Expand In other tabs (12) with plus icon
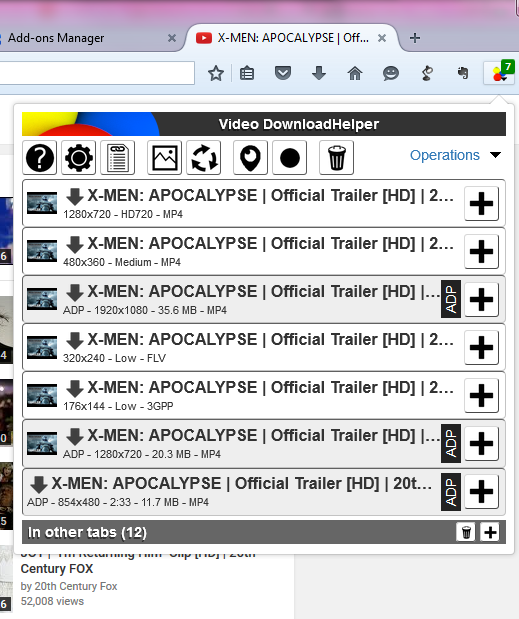The width and height of the screenshot is (519, 619). click(x=490, y=532)
